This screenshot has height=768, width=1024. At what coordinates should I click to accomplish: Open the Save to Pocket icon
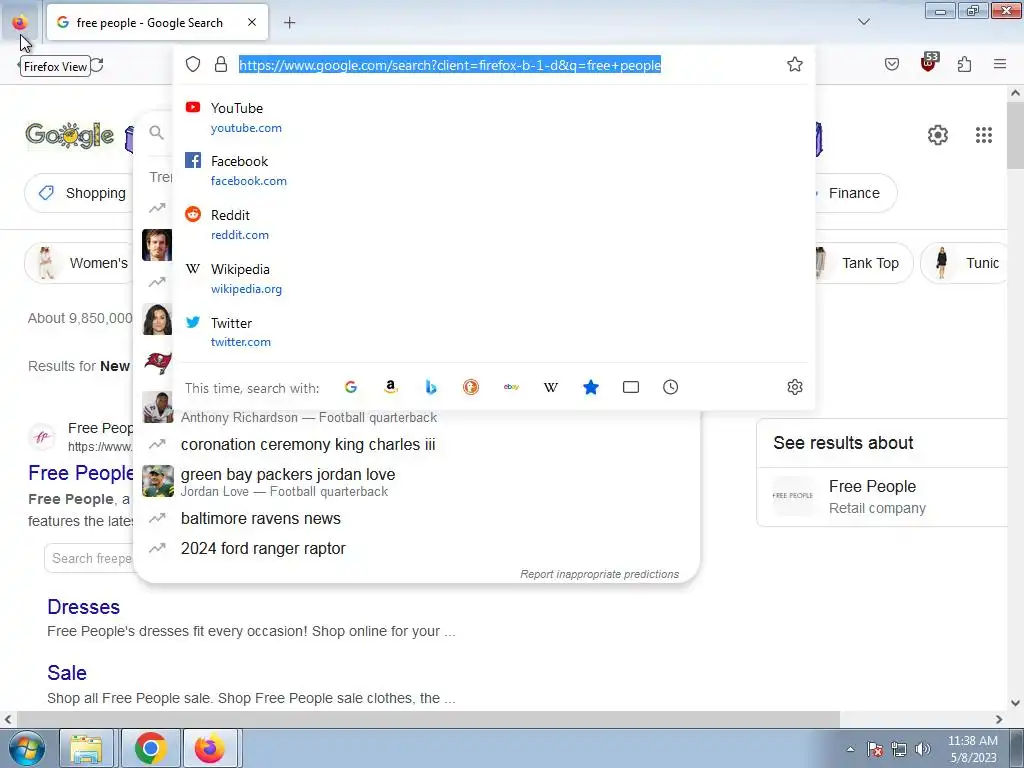point(891,64)
